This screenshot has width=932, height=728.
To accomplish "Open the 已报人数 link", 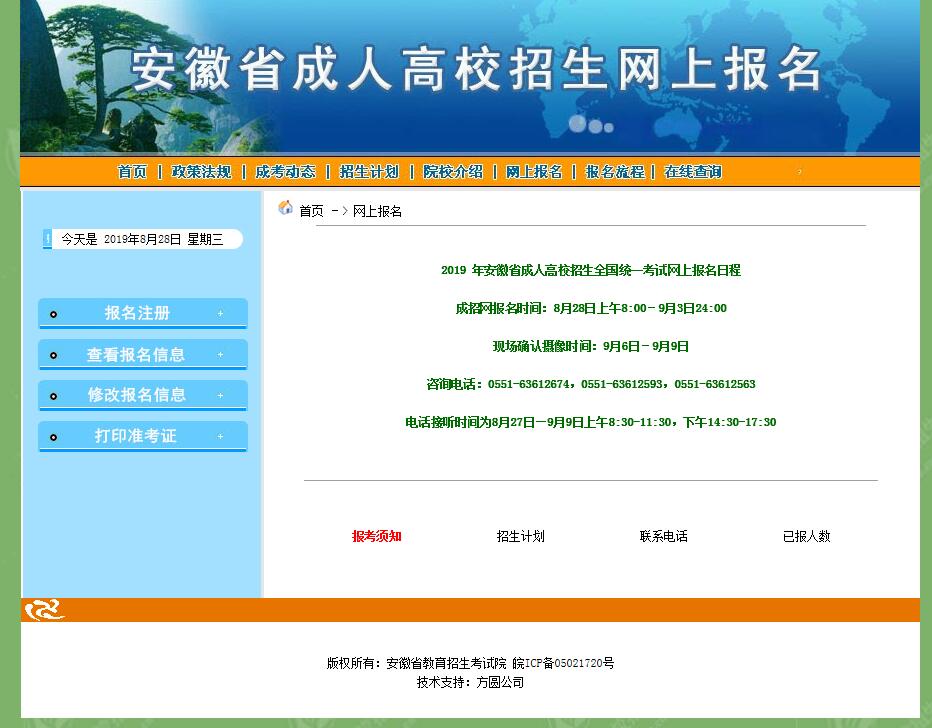I will pos(807,536).
